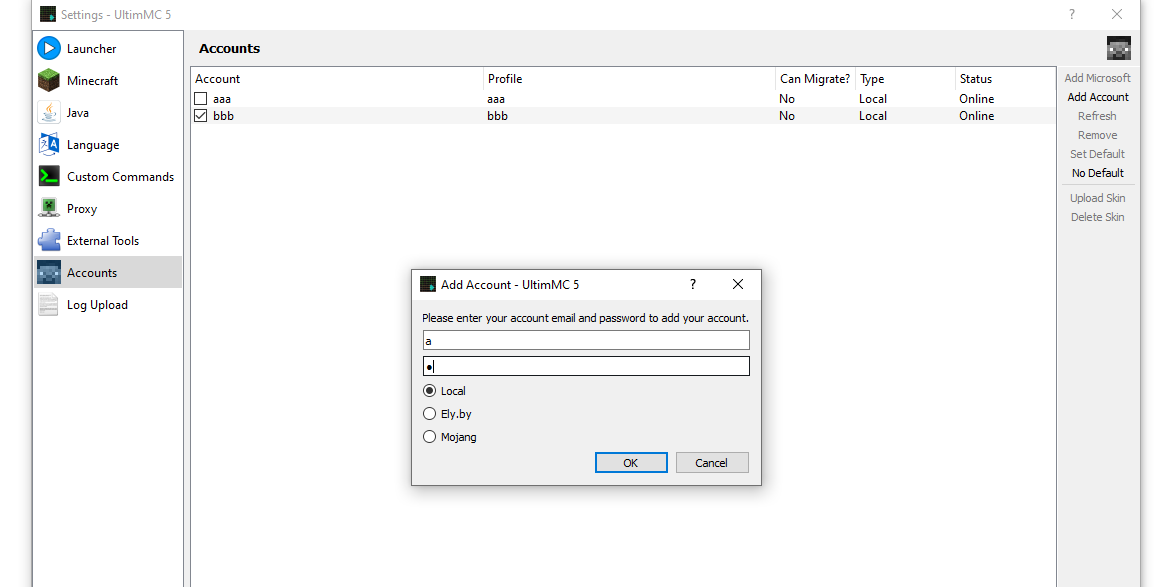Click Upload Skin button

tap(1098, 198)
